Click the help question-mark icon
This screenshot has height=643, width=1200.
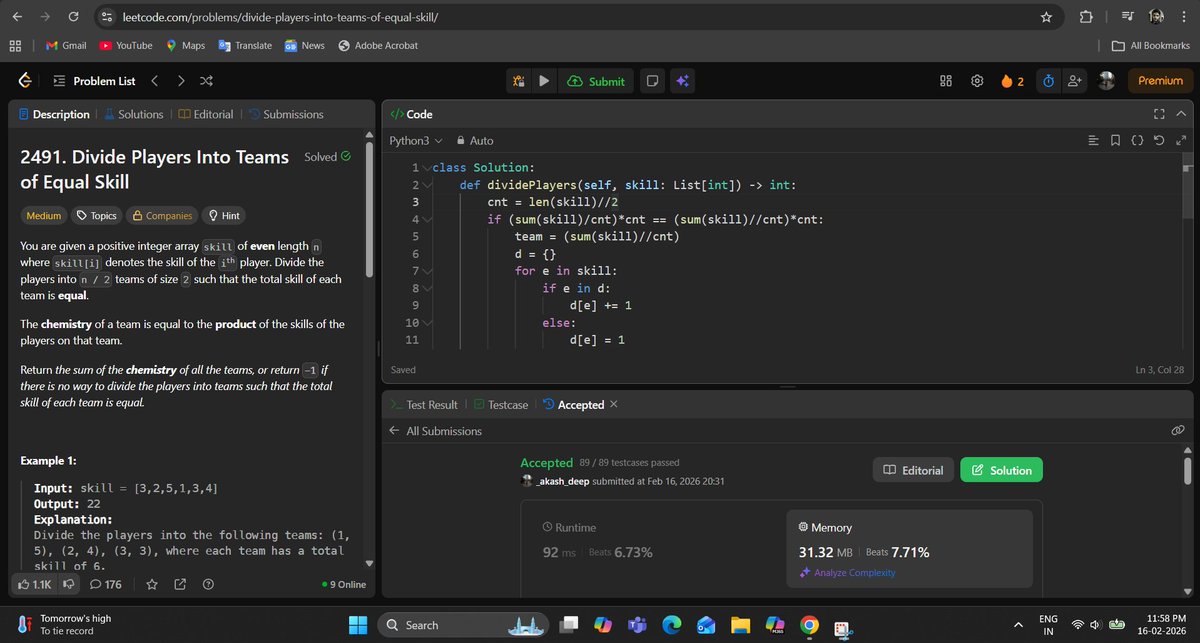pos(208,584)
